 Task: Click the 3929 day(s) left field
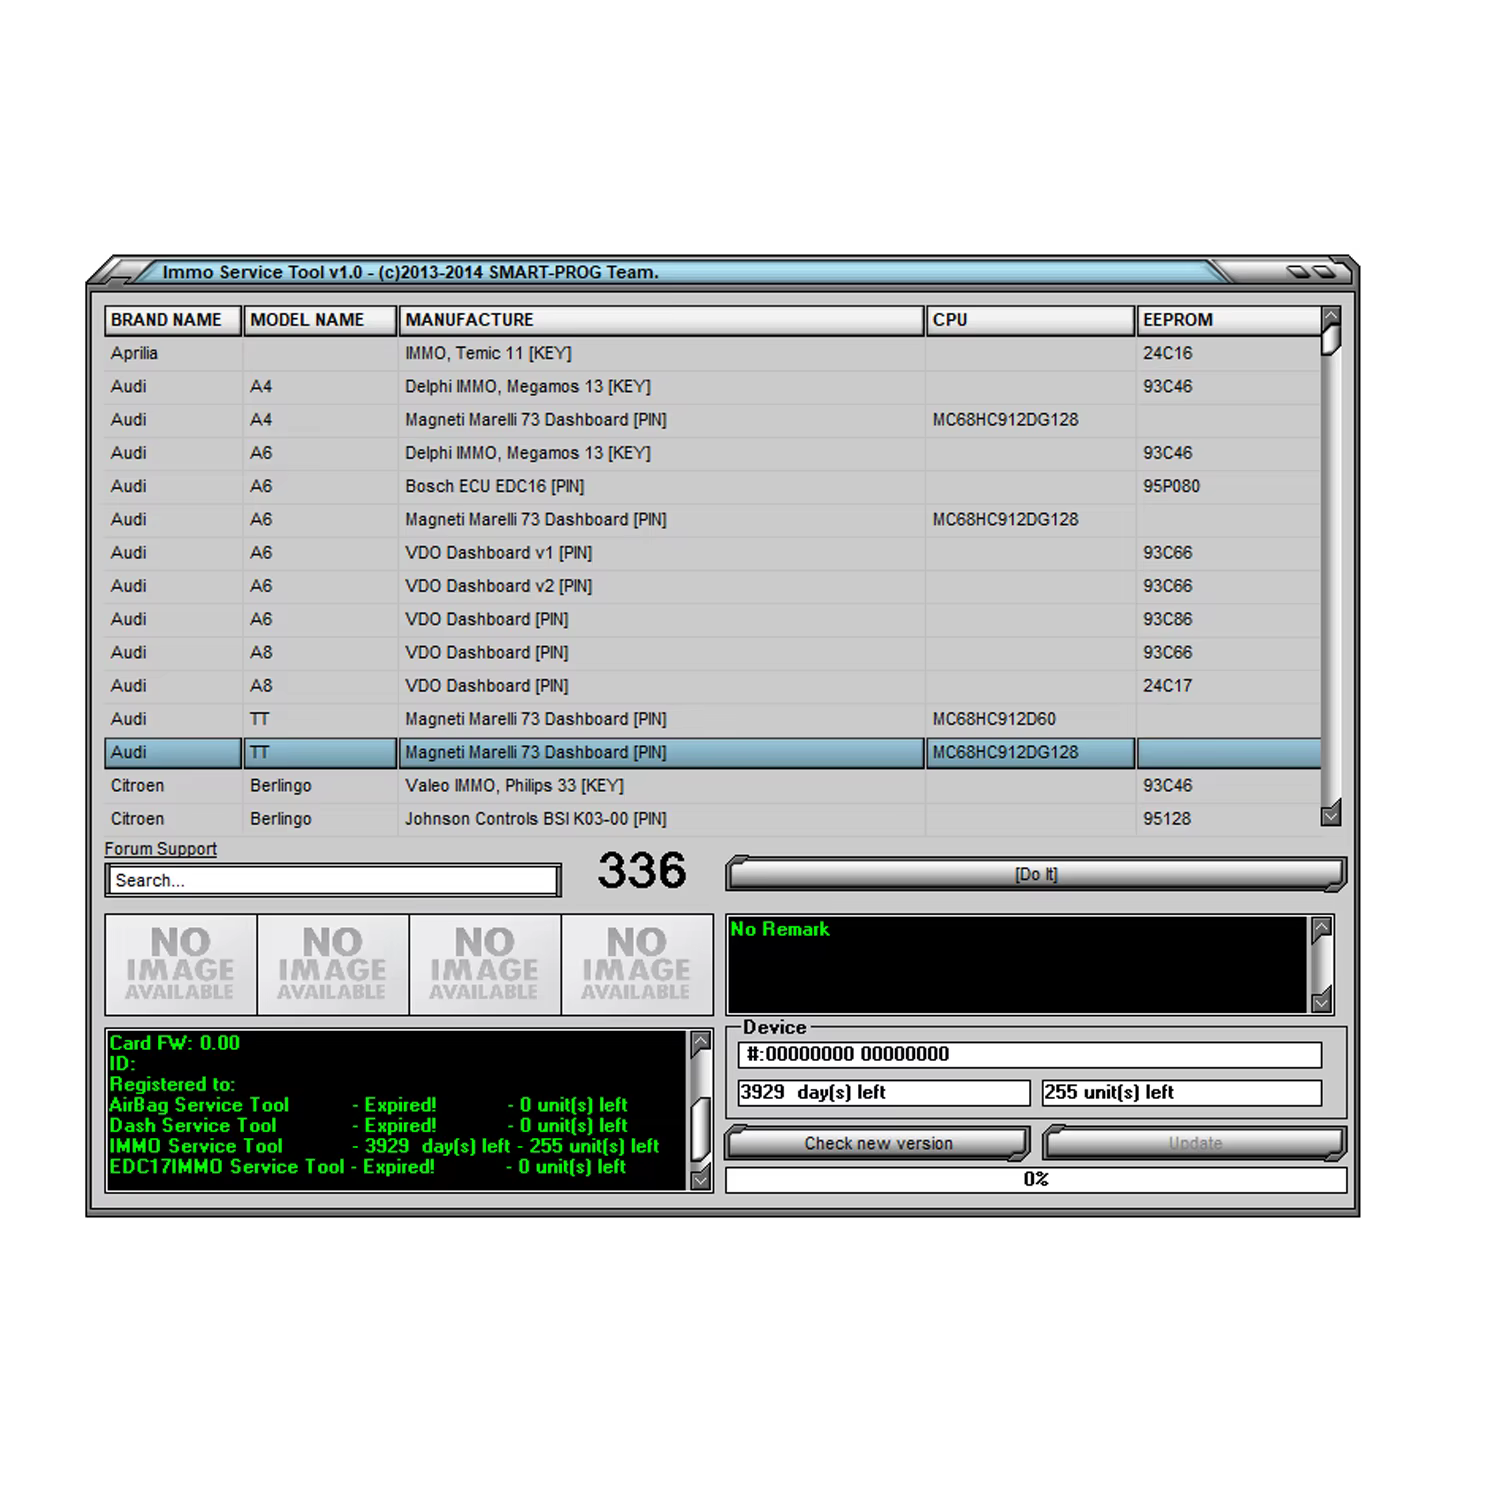click(884, 1092)
